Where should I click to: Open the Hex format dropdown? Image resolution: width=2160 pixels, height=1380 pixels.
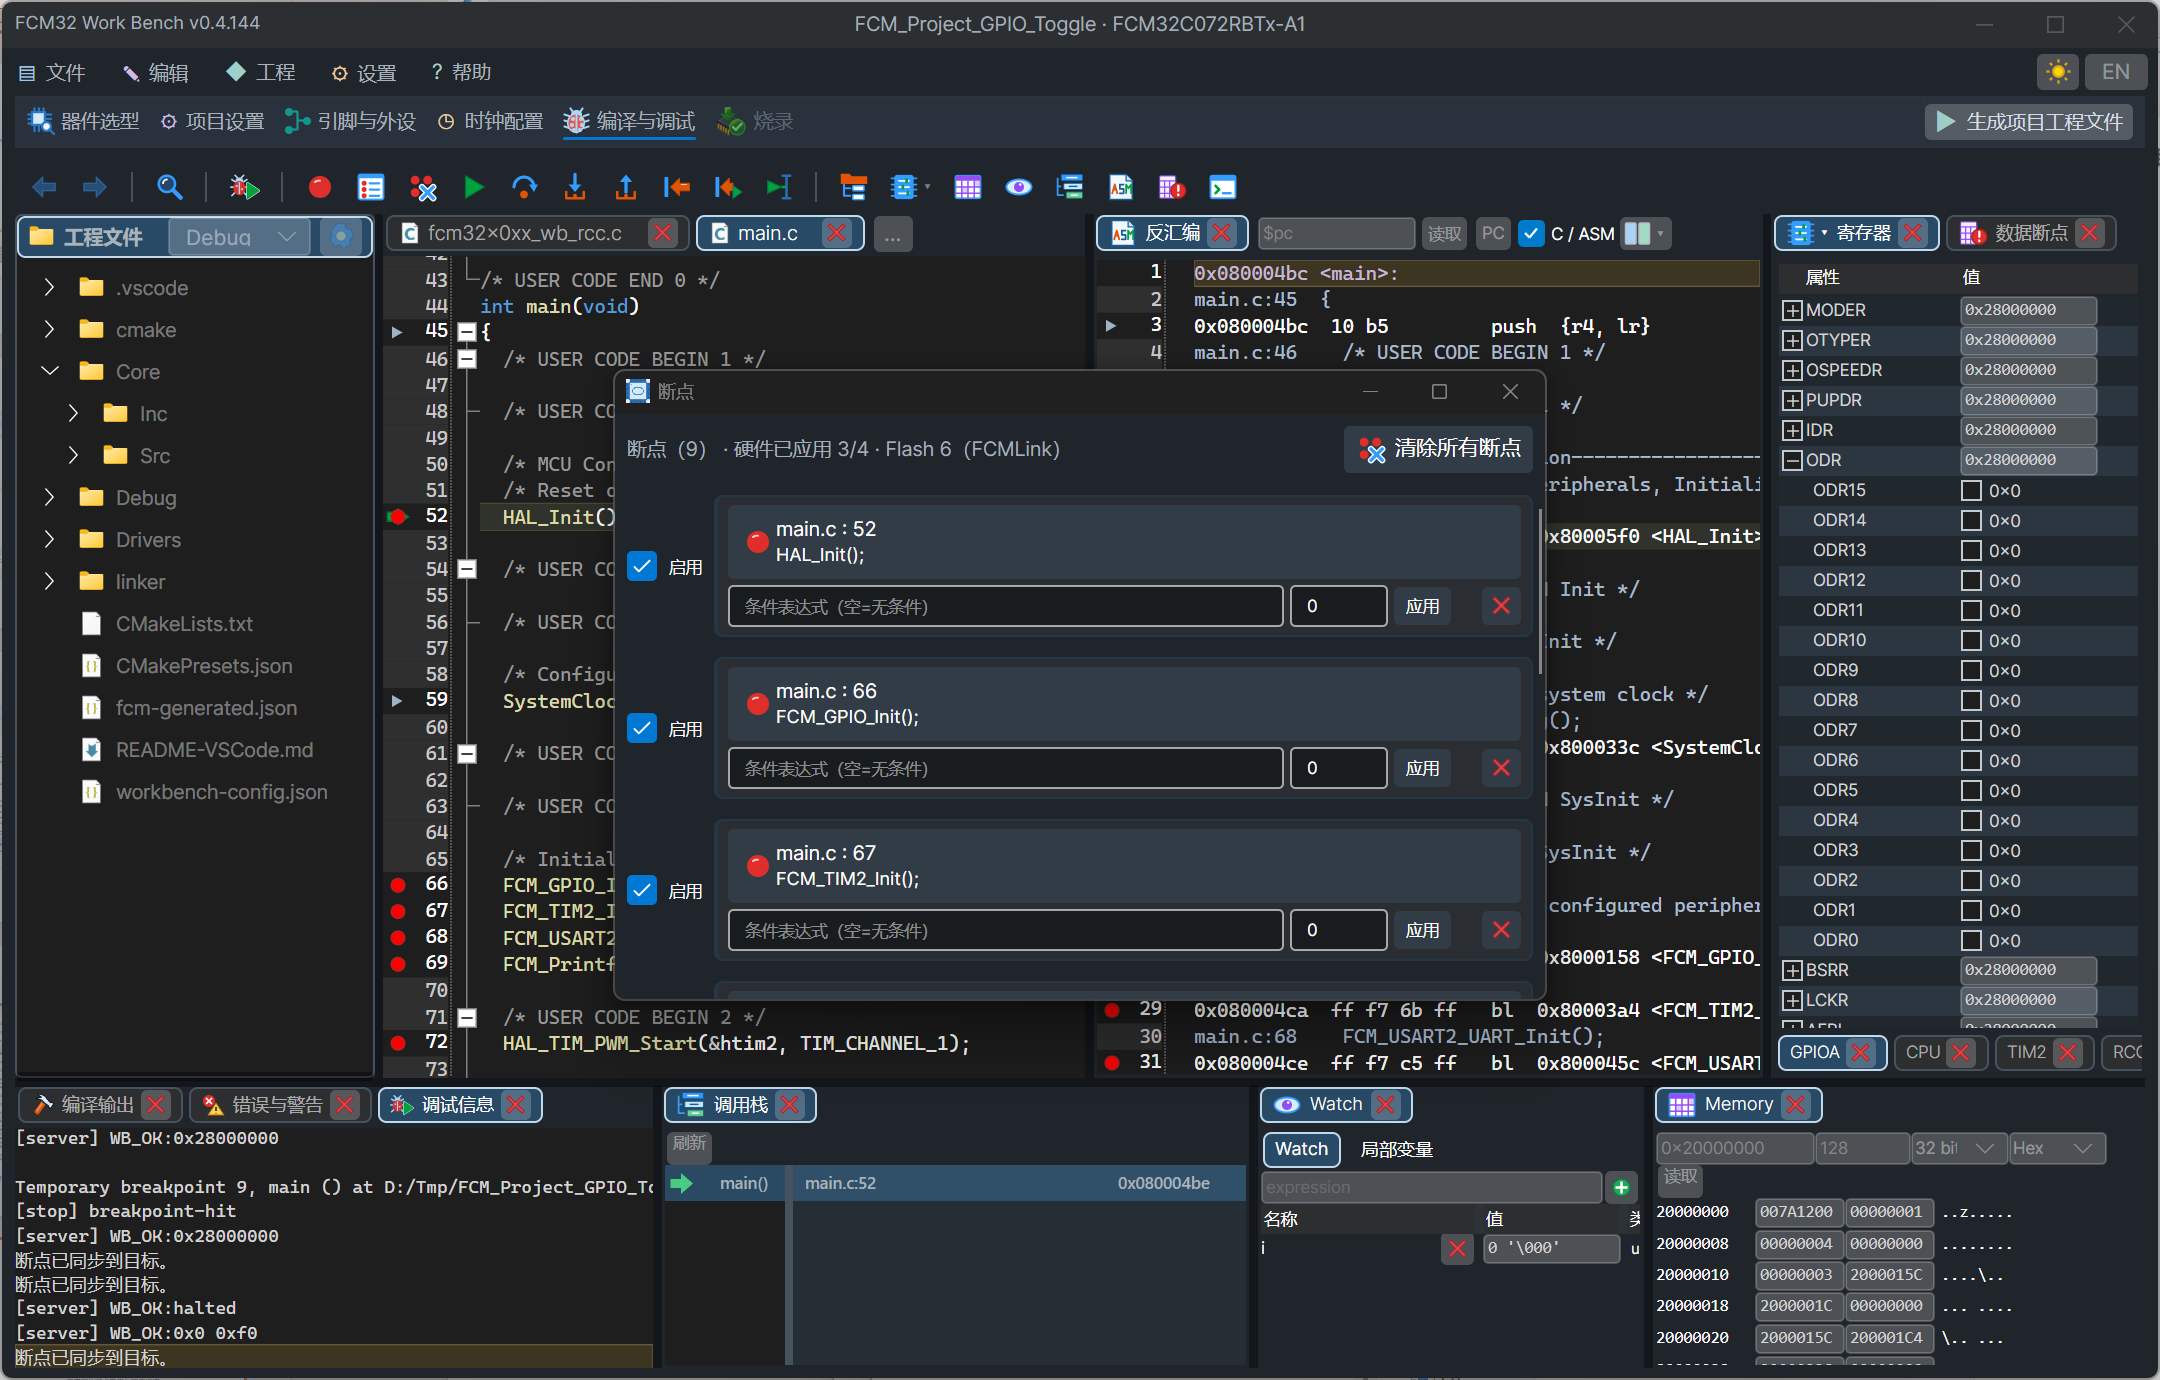(2056, 1148)
